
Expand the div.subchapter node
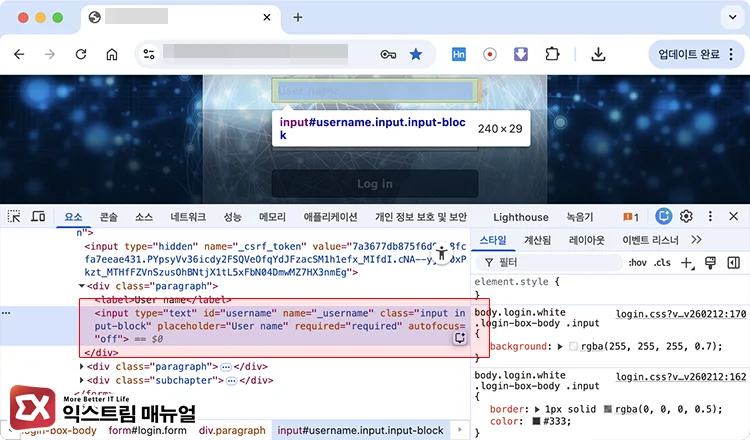tap(82, 381)
